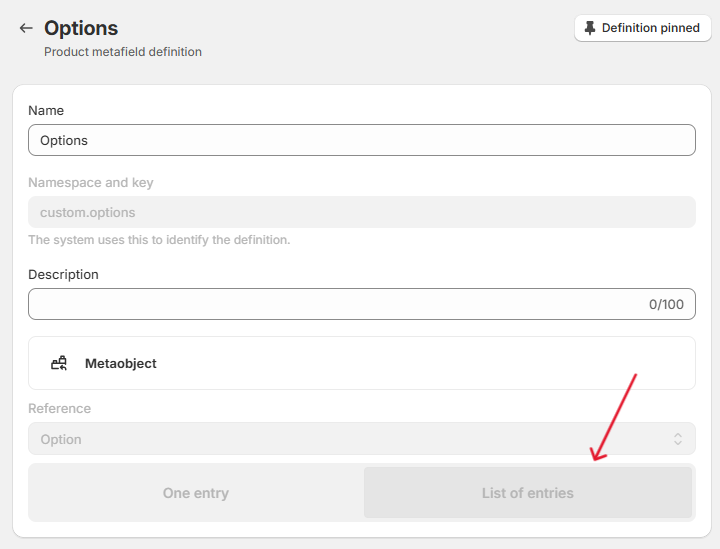
Task: Select the List of entries option
Action: click(528, 493)
